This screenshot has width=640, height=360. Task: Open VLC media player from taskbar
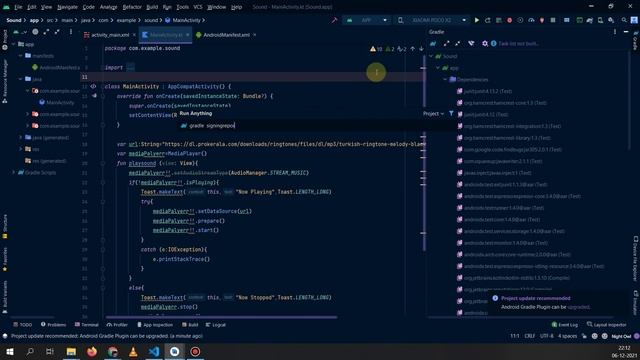click(133, 351)
